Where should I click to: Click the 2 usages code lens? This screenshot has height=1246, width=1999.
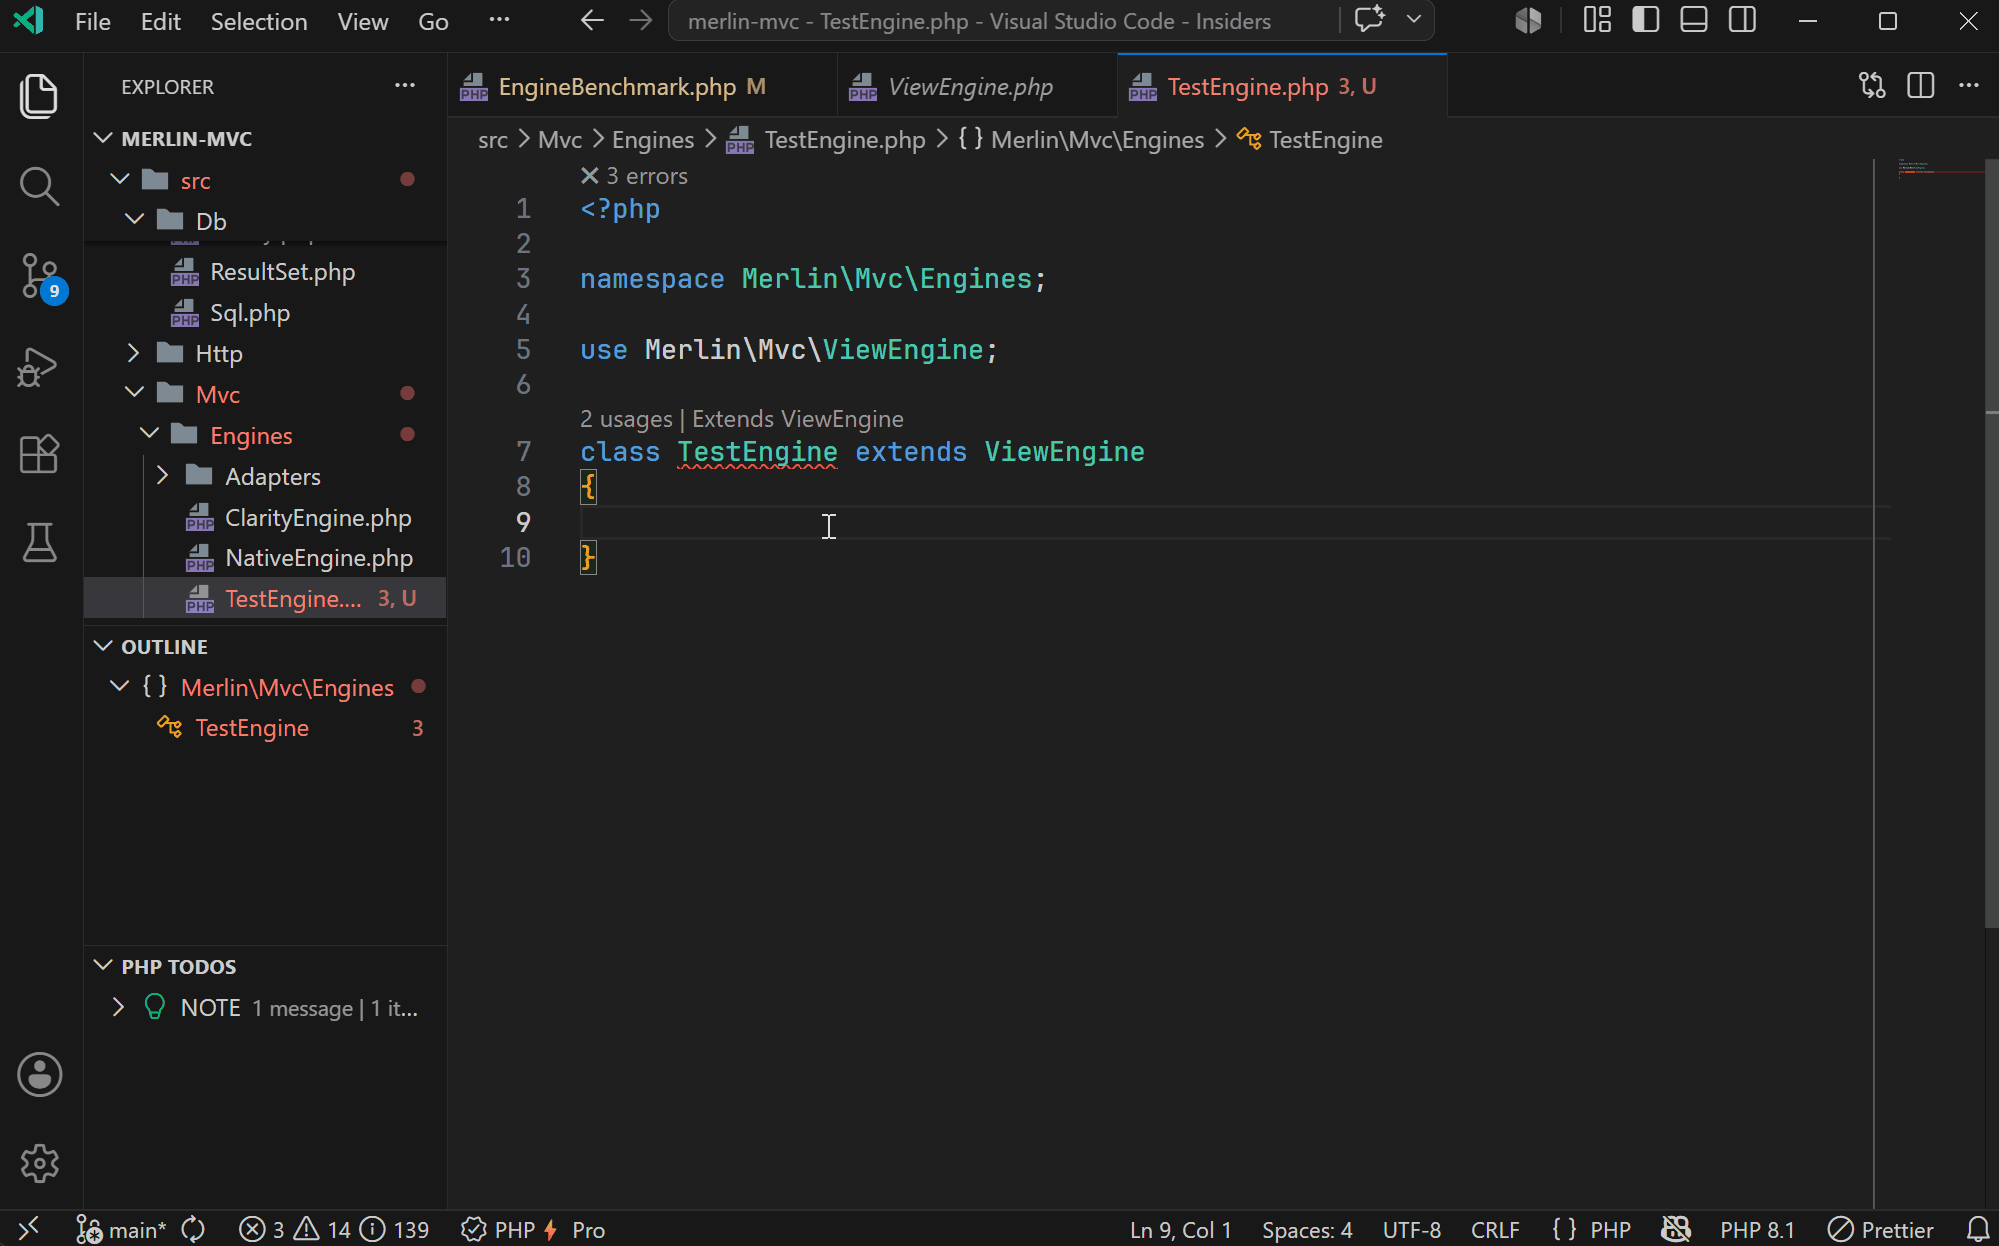(626, 419)
